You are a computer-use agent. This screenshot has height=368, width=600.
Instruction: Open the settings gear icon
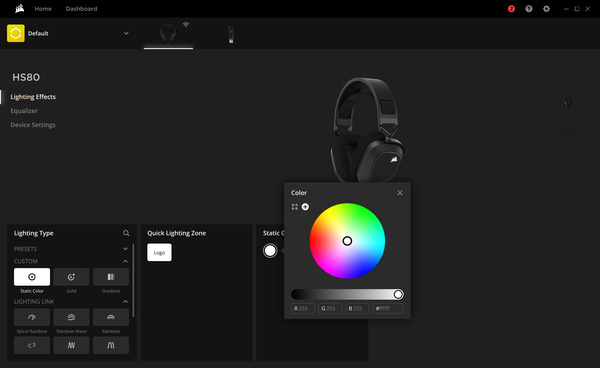click(x=546, y=9)
